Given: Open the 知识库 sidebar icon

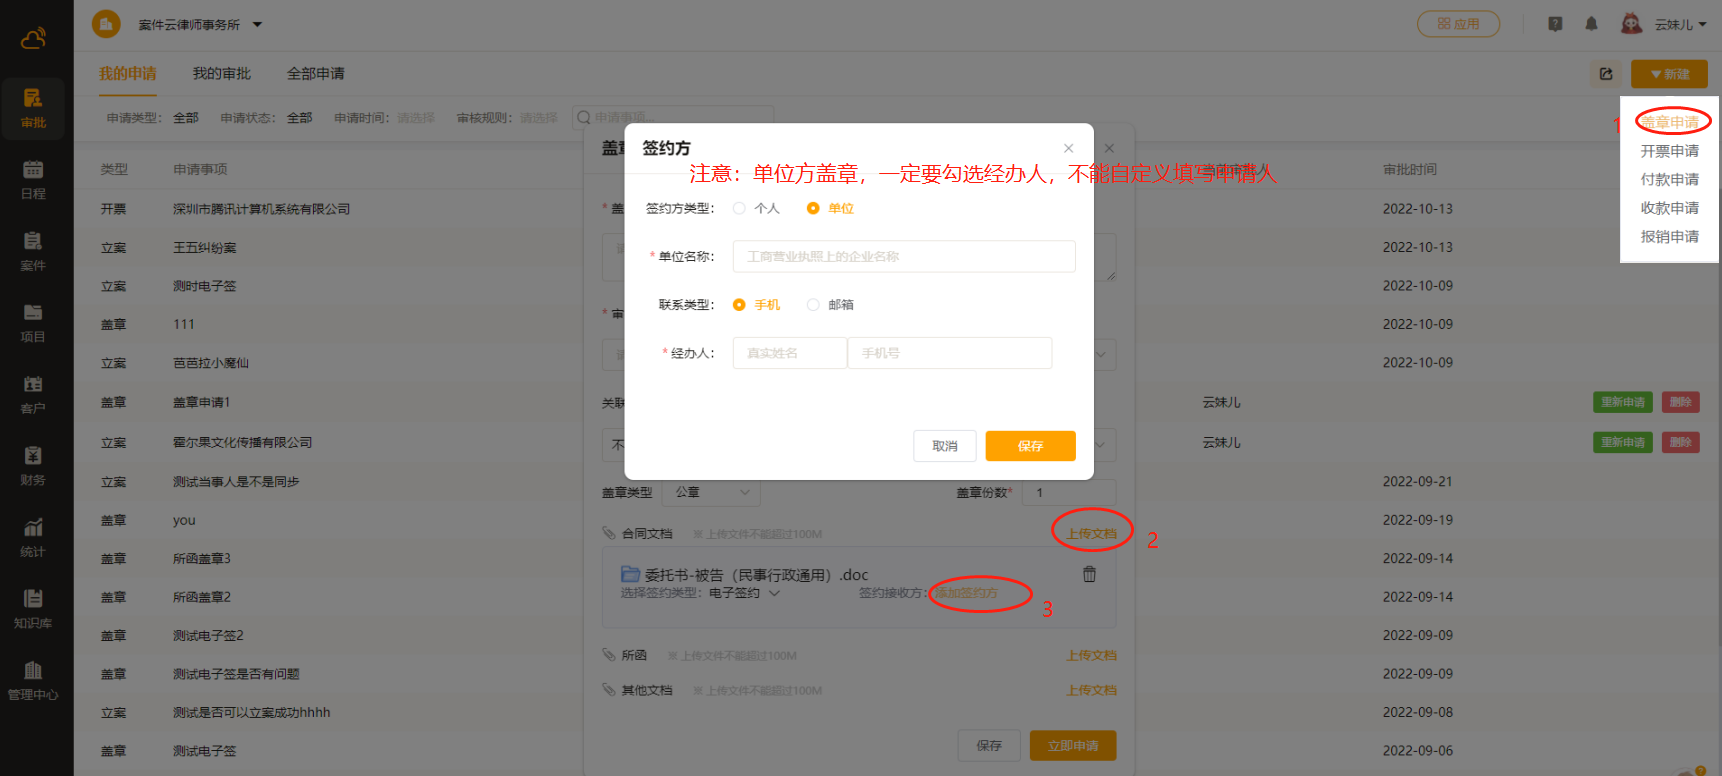Looking at the screenshot, I should pyautogui.click(x=33, y=609).
